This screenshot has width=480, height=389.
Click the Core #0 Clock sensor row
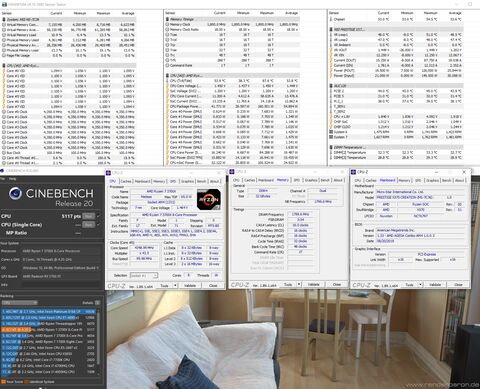tap(69, 112)
